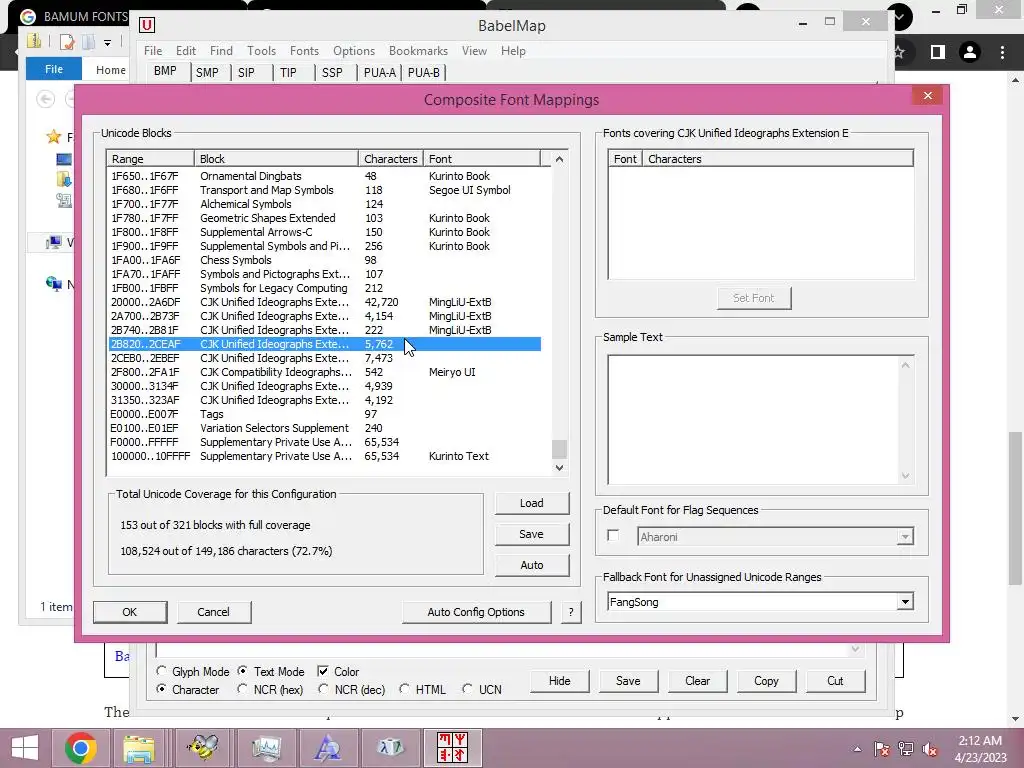1024x768 pixels.
Task: Switch to the SIP plane tab
Action: pyautogui.click(x=246, y=72)
